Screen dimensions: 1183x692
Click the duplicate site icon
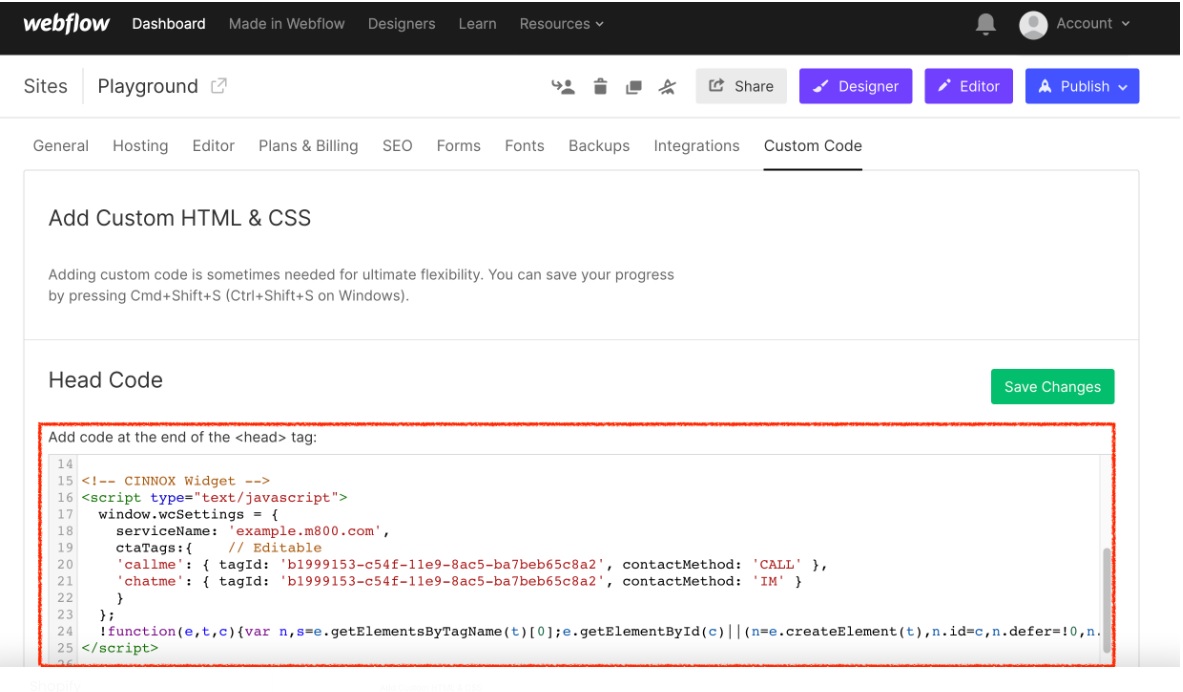(x=633, y=87)
